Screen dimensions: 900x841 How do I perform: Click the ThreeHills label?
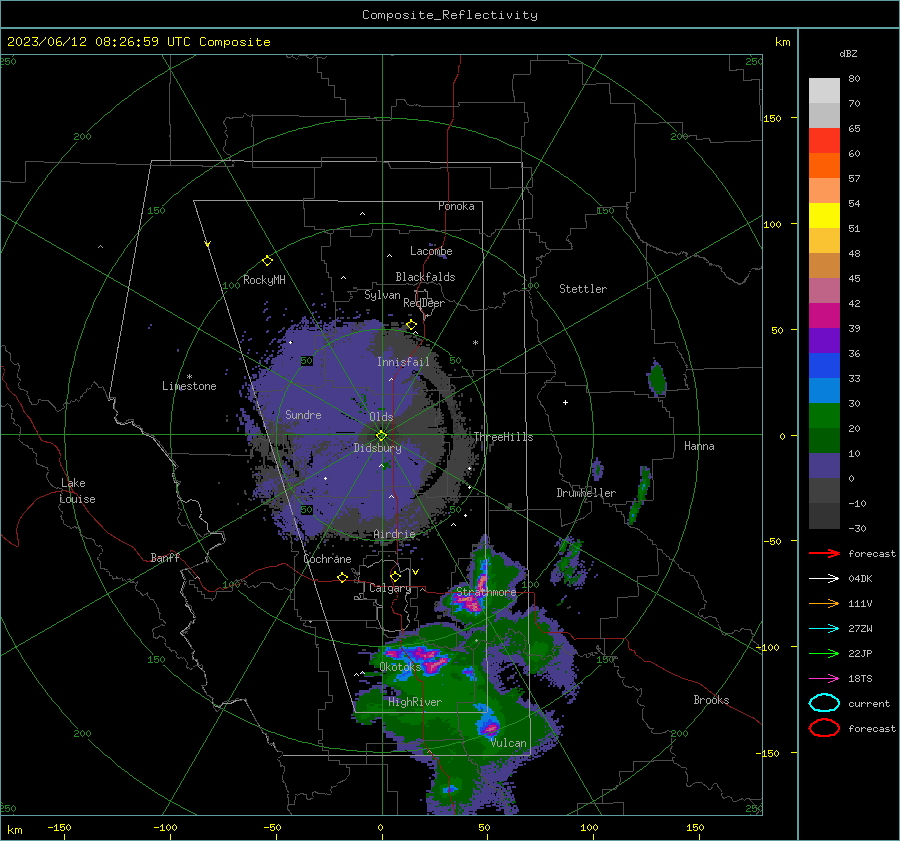point(503,437)
